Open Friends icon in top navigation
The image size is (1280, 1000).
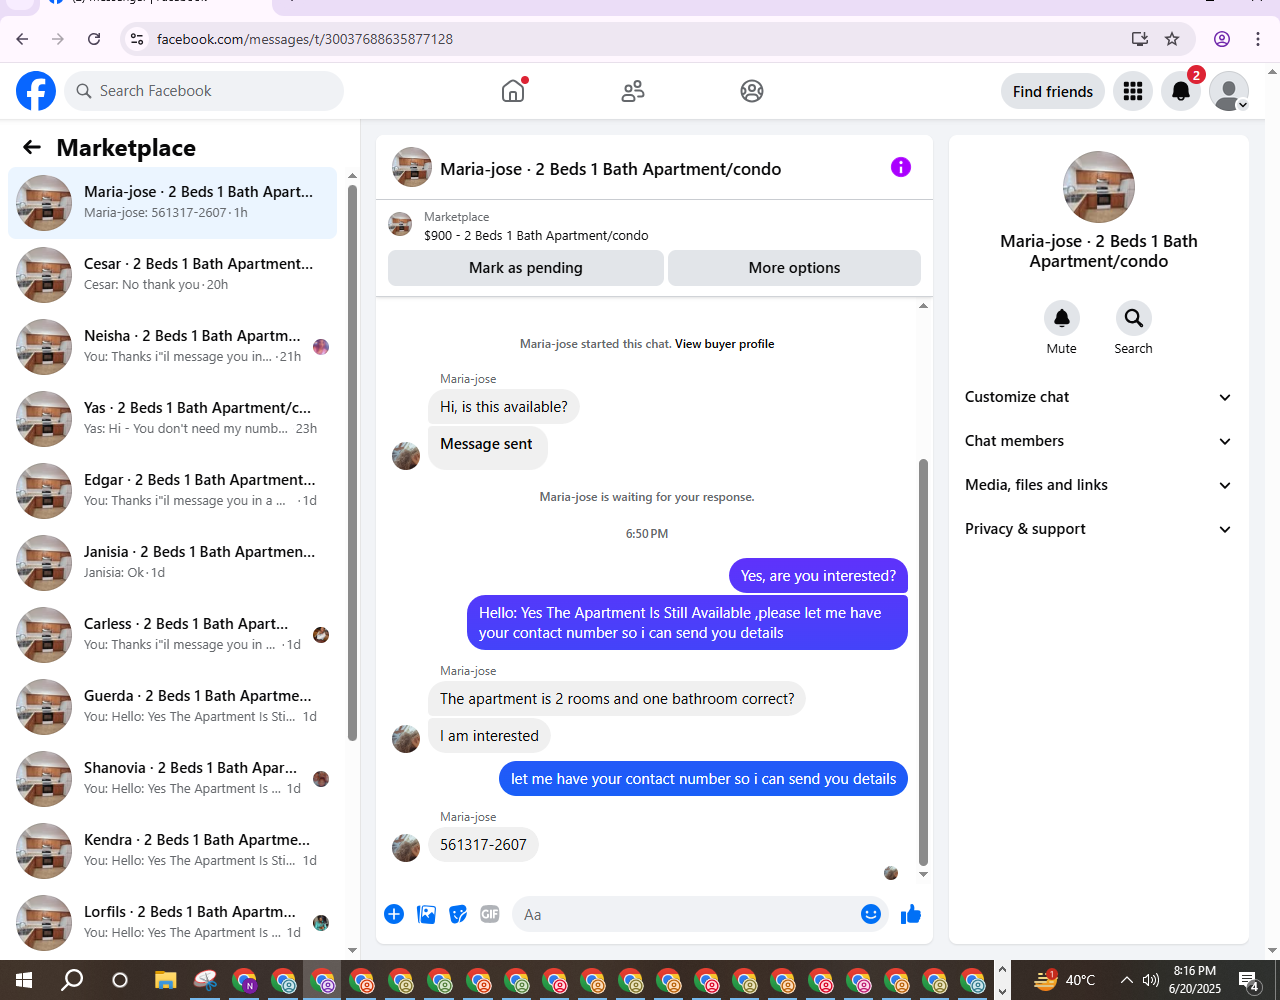pyautogui.click(x=633, y=91)
